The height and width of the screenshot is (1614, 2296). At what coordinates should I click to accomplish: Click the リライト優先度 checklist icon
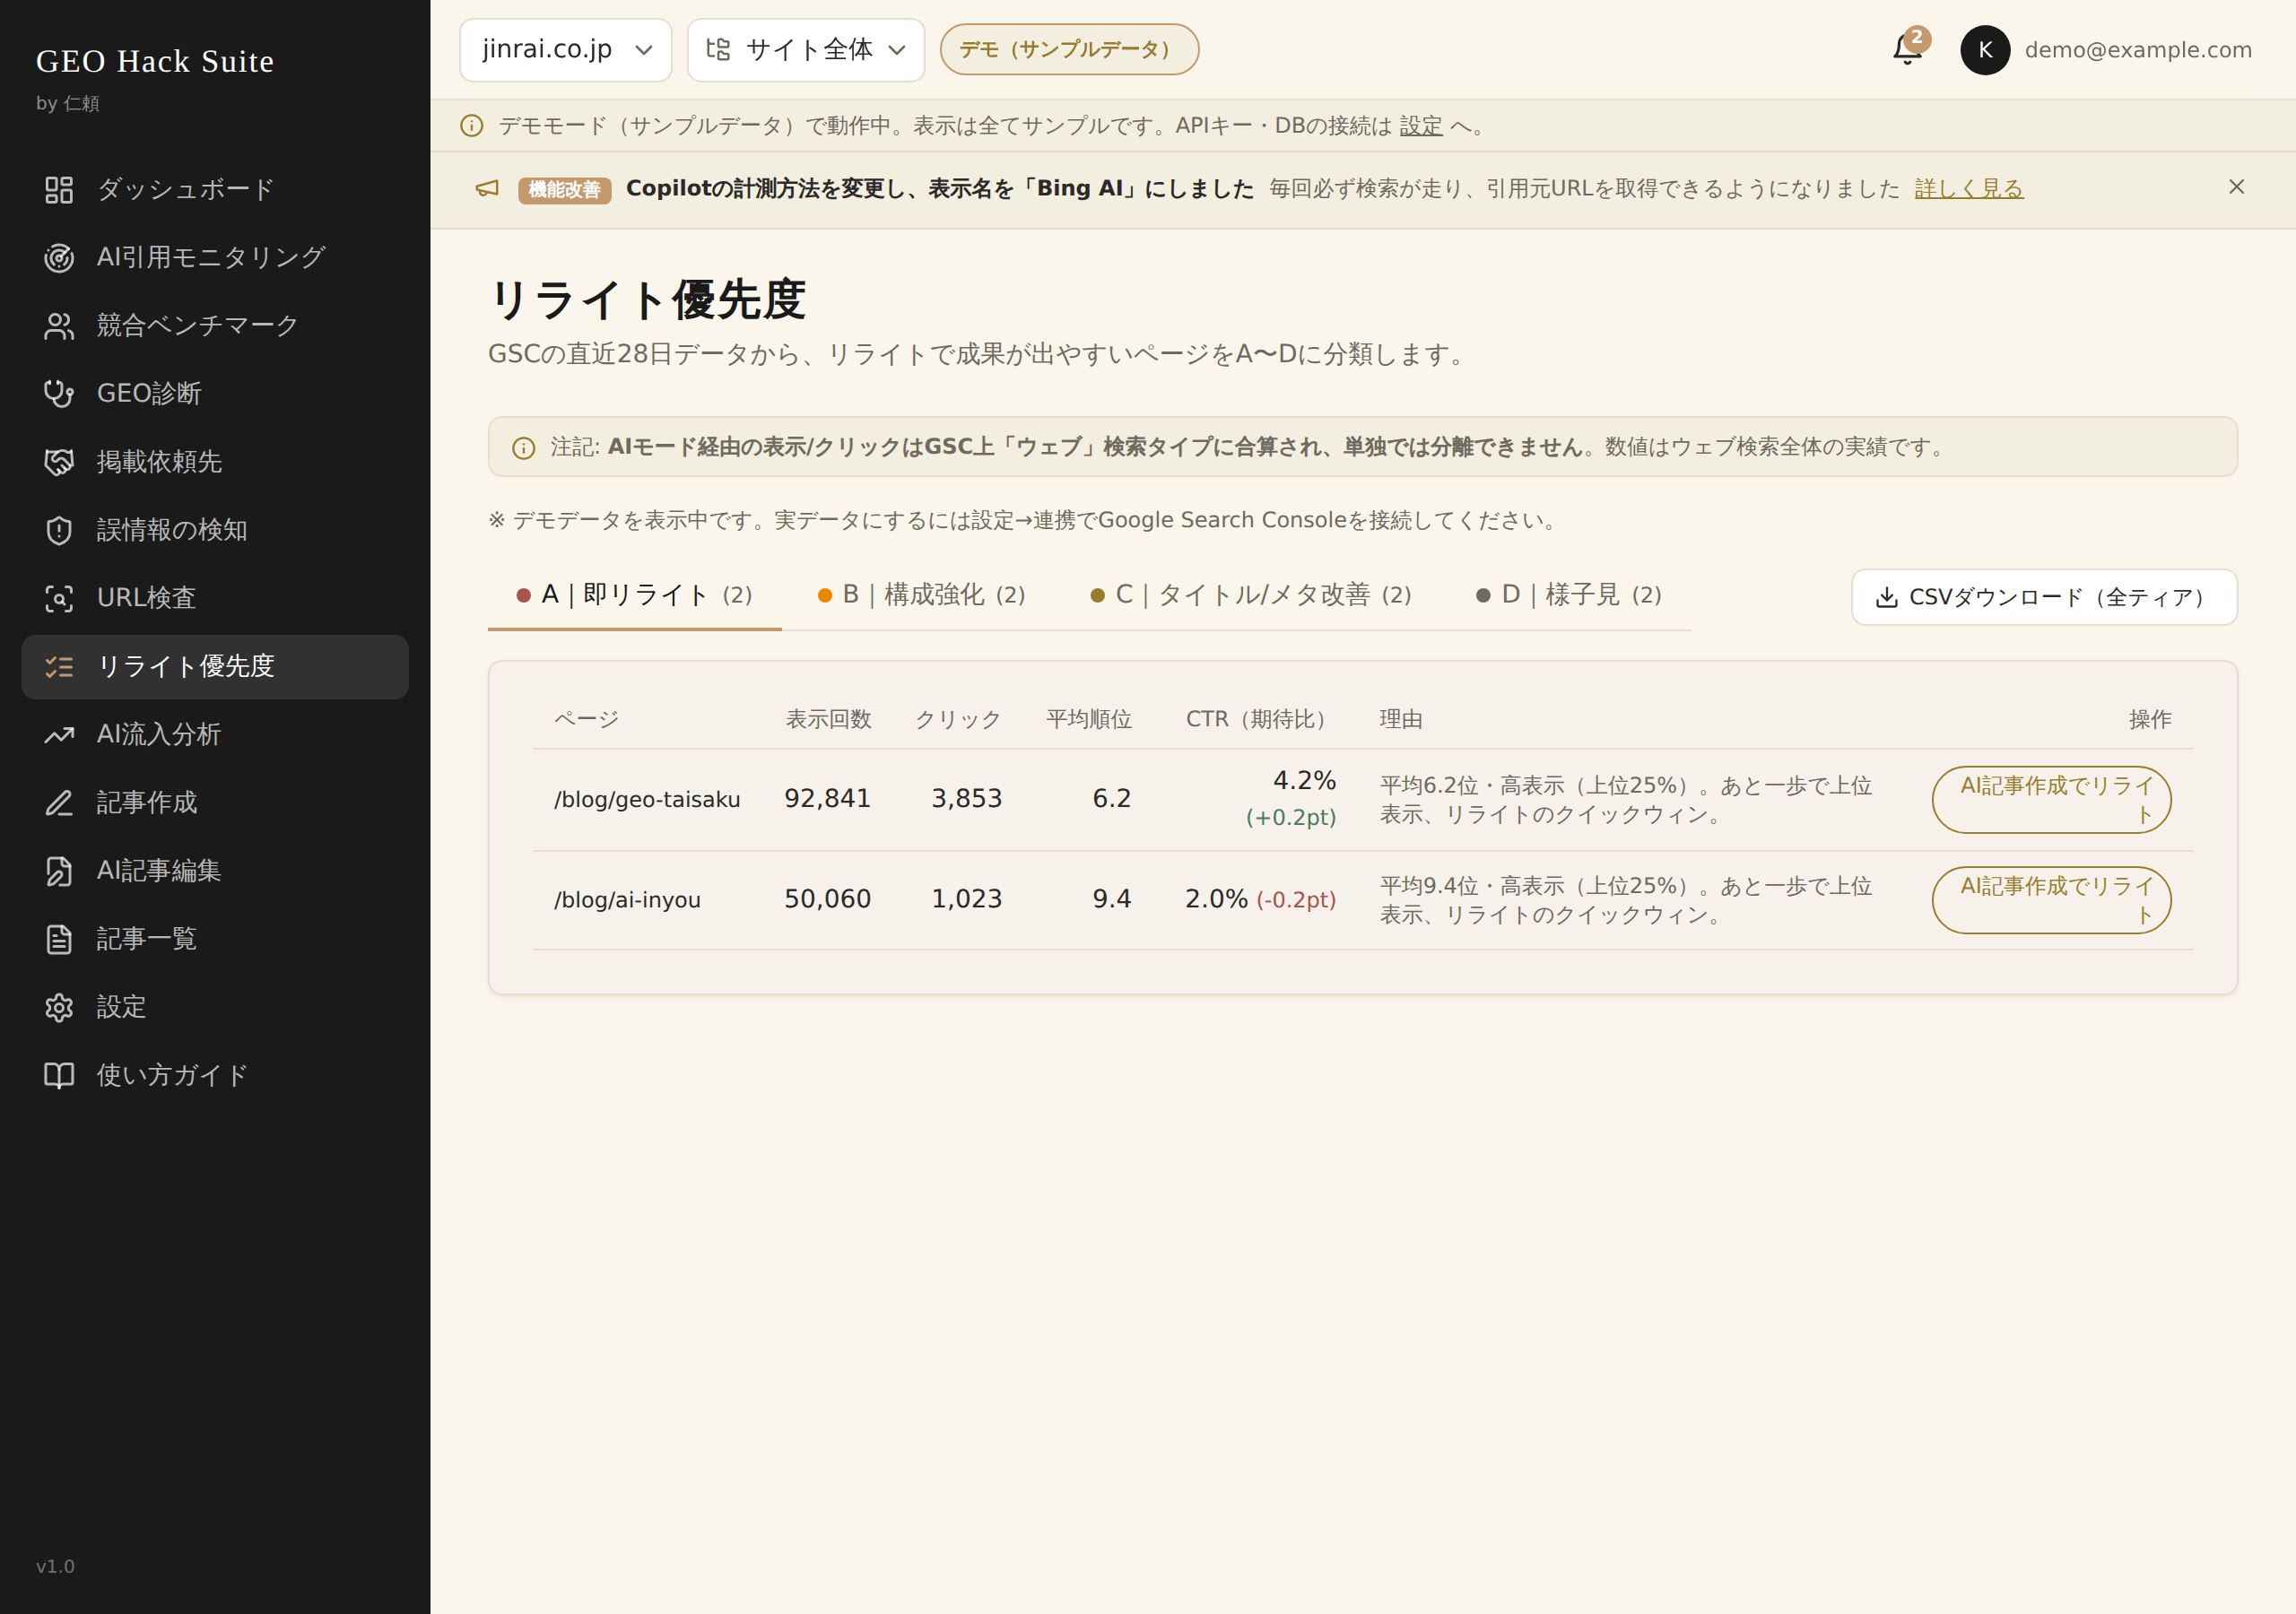[59, 667]
